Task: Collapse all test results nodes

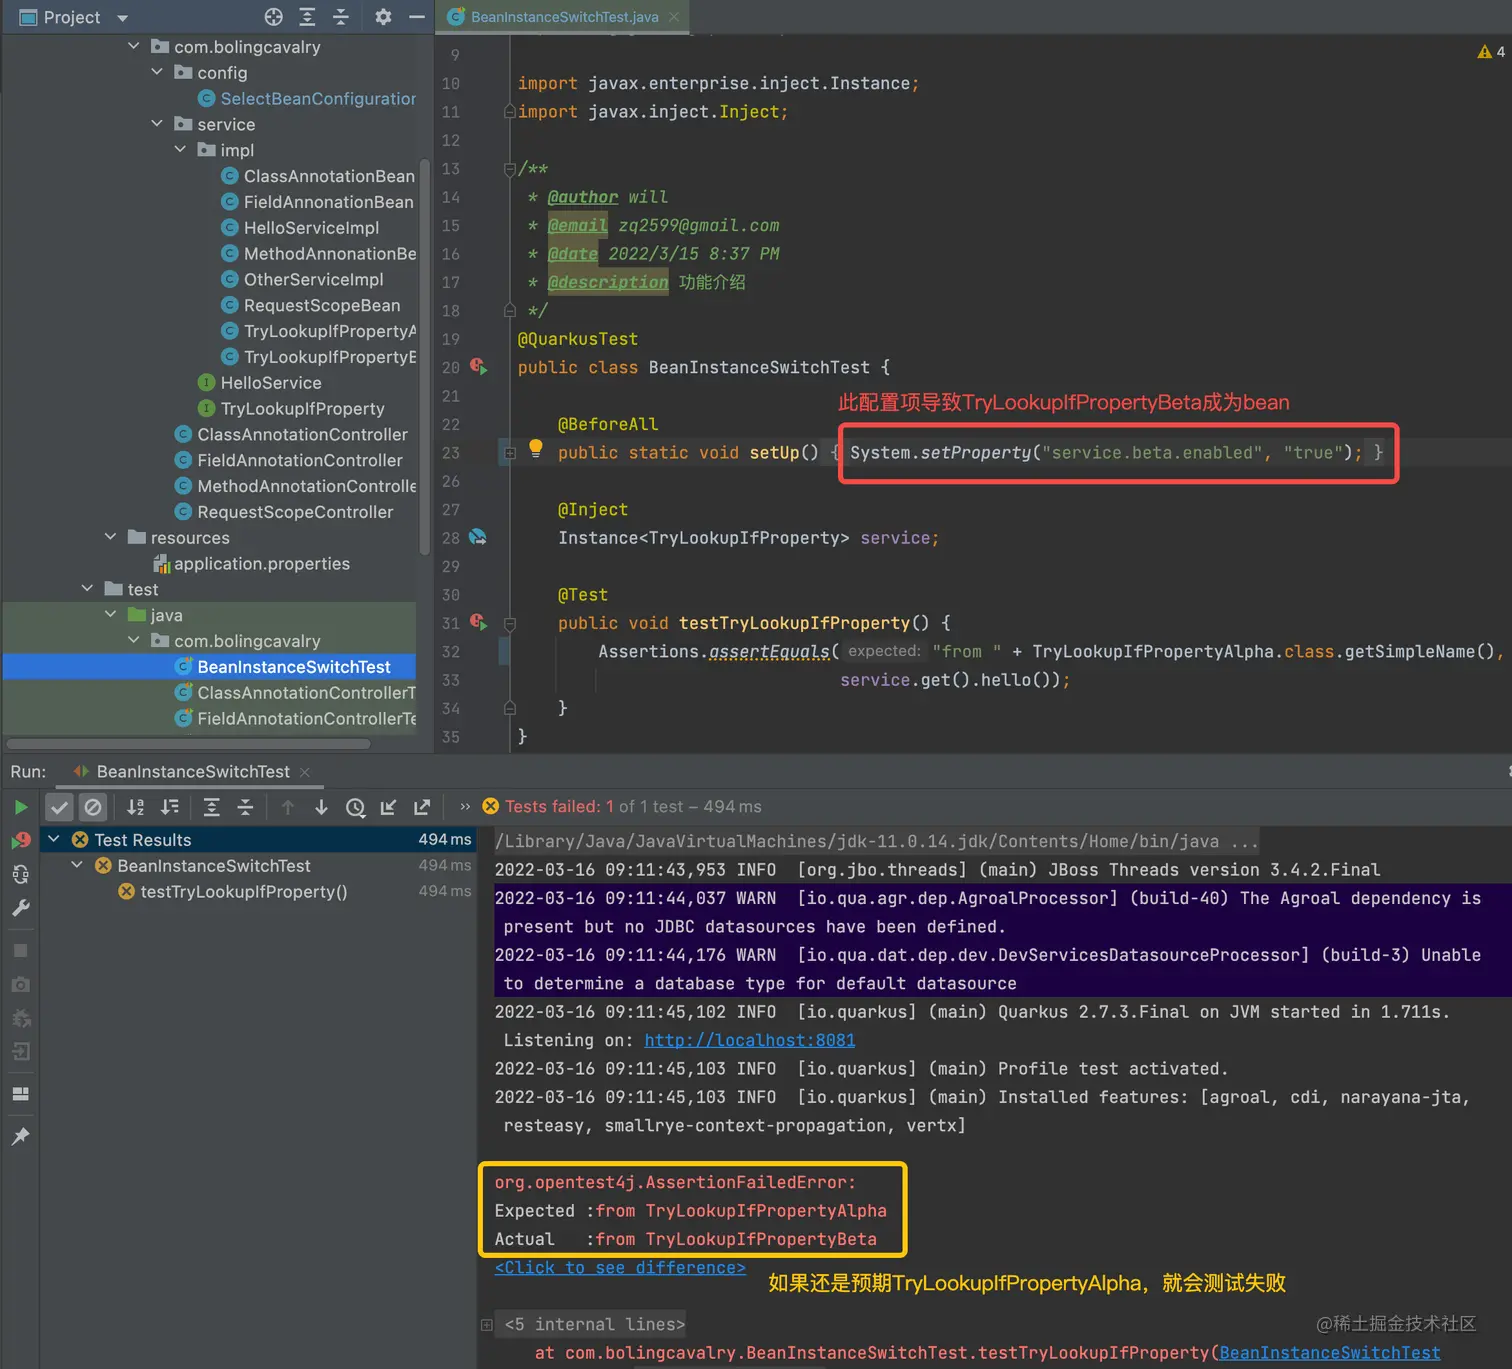Action: pyautogui.click(x=245, y=807)
